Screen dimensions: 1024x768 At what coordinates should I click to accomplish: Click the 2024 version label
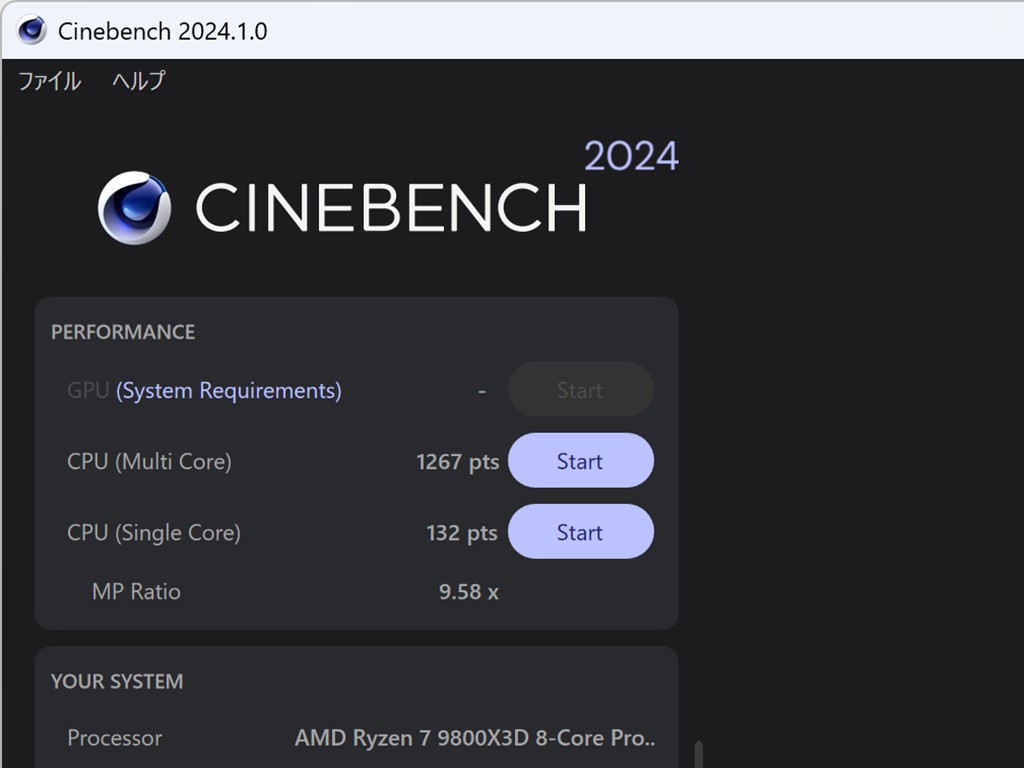631,156
